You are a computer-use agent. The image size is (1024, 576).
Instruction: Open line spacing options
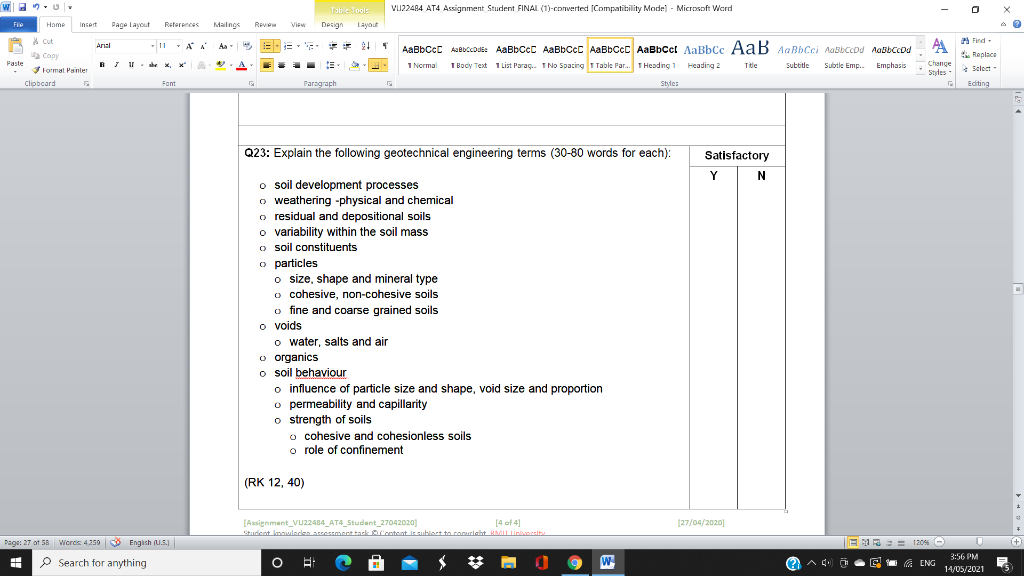(x=330, y=64)
